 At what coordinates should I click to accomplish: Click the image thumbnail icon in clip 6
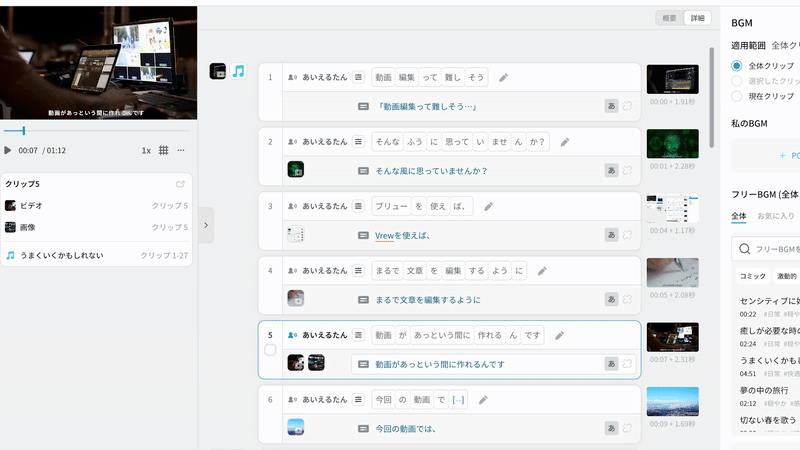pyautogui.click(x=296, y=427)
